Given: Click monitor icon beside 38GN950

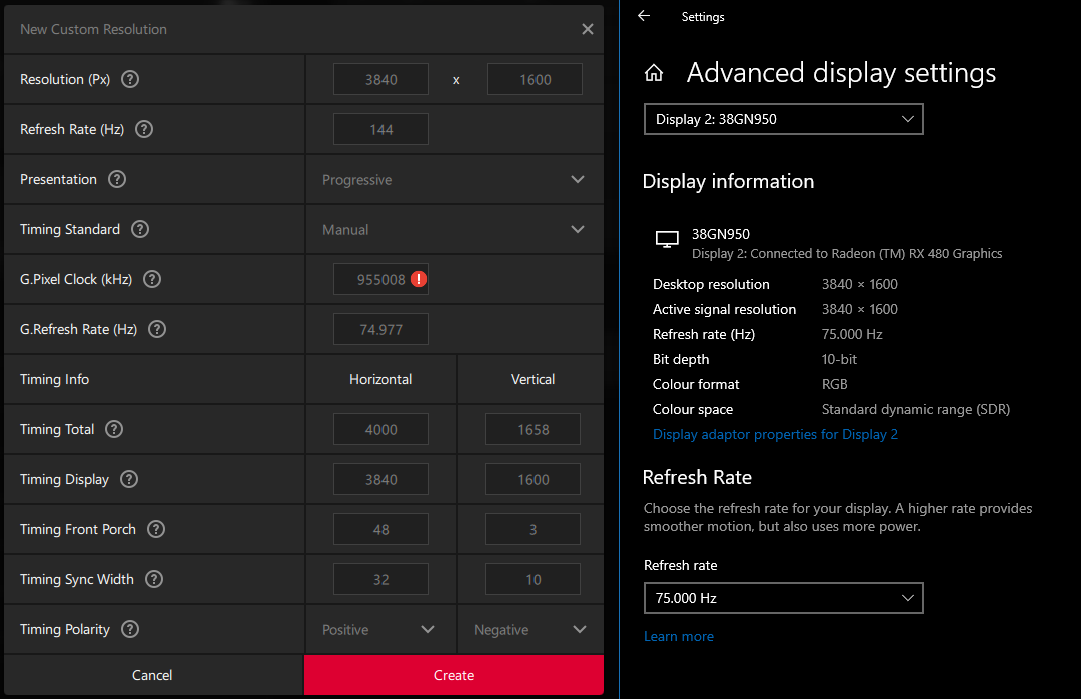Looking at the screenshot, I should coord(667,240).
